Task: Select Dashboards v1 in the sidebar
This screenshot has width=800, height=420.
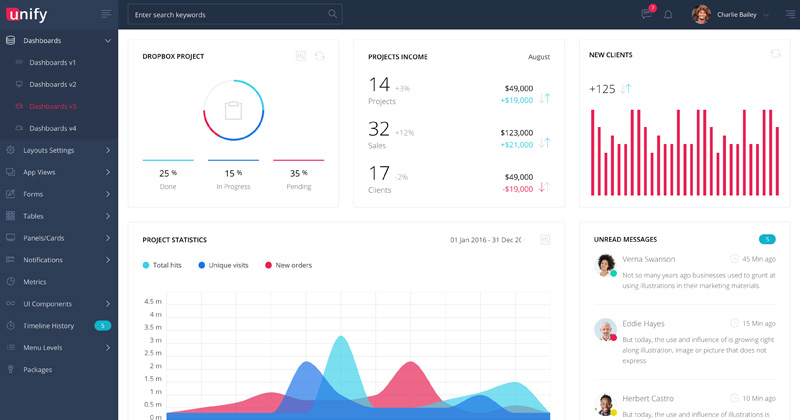Action: click(52, 62)
